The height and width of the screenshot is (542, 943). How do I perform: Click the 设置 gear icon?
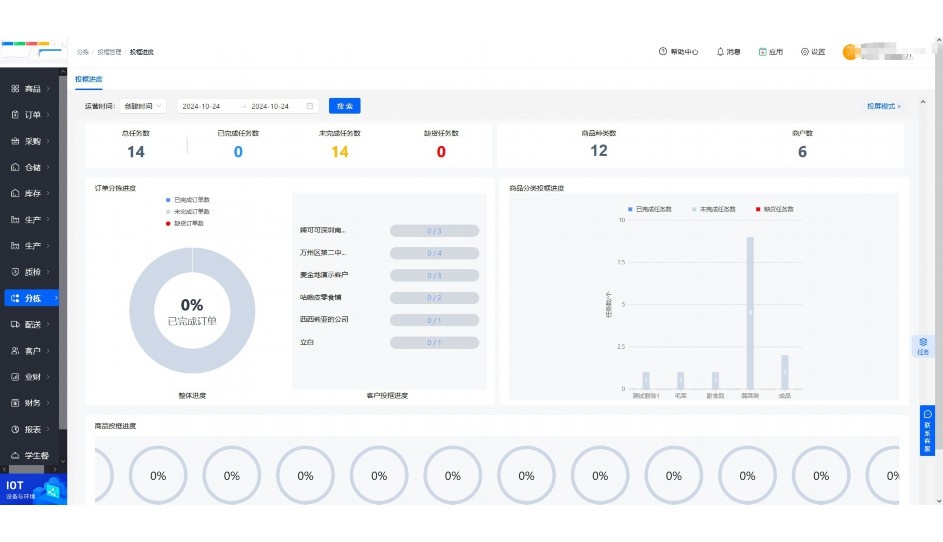tap(805, 52)
